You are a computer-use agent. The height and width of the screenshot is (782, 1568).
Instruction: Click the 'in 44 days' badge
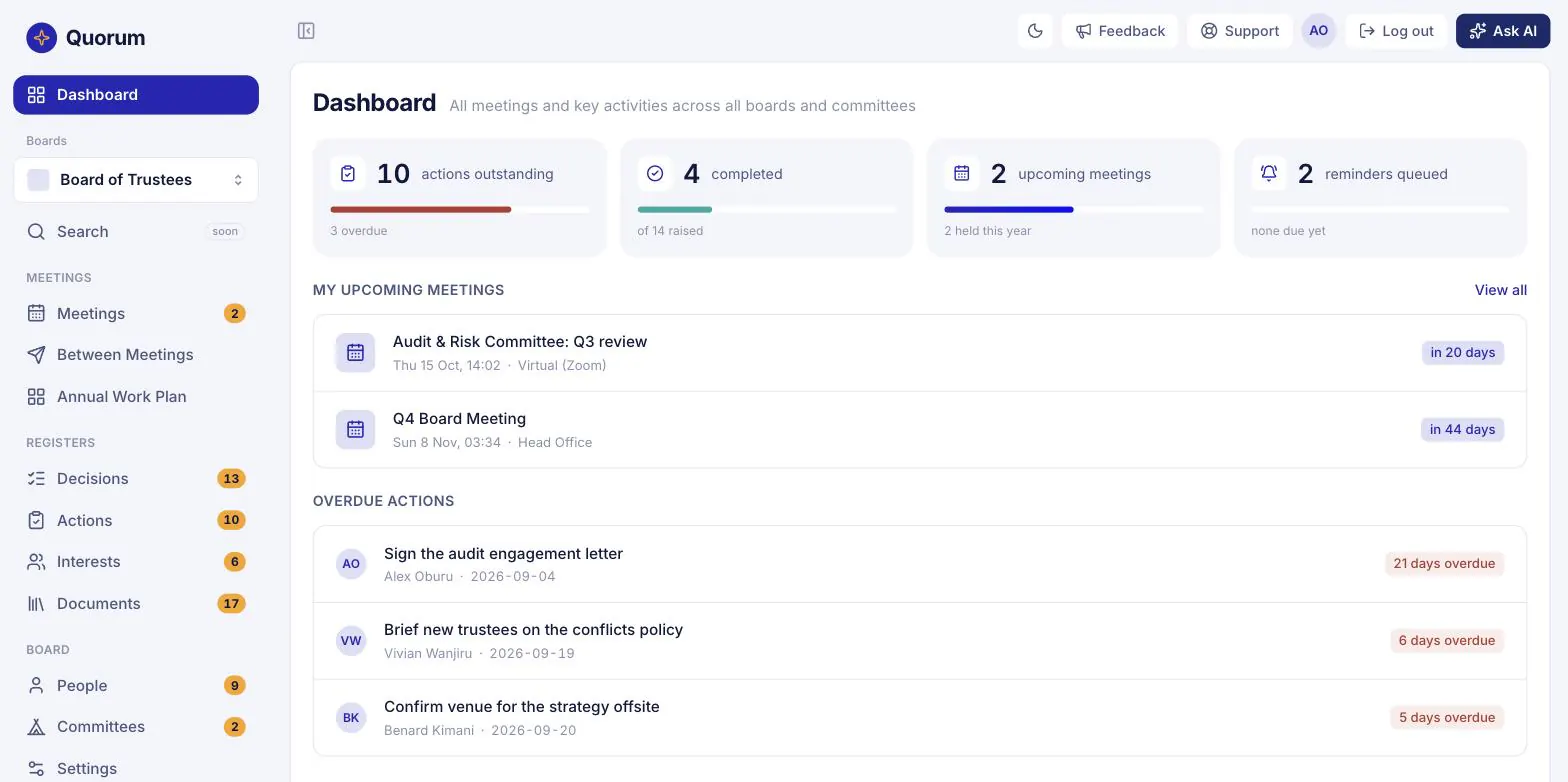pos(1462,430)
